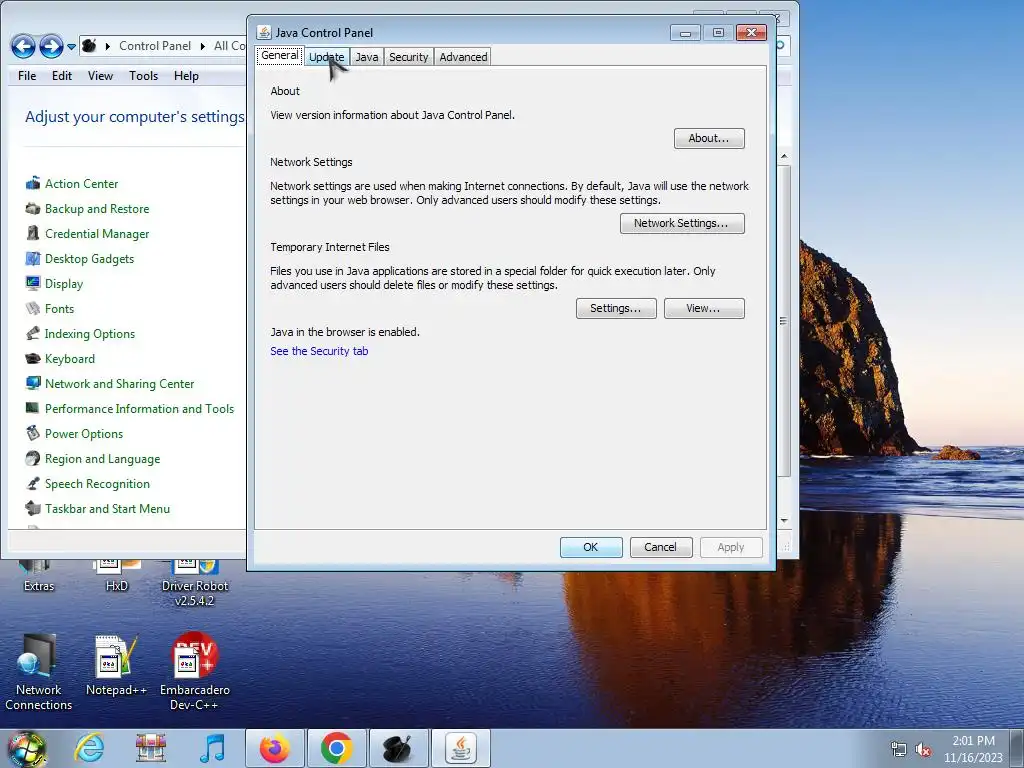Open Speech Recognition
This screenshot has width=1024, height=768.
pyautogui.click(x=97, y=484)
